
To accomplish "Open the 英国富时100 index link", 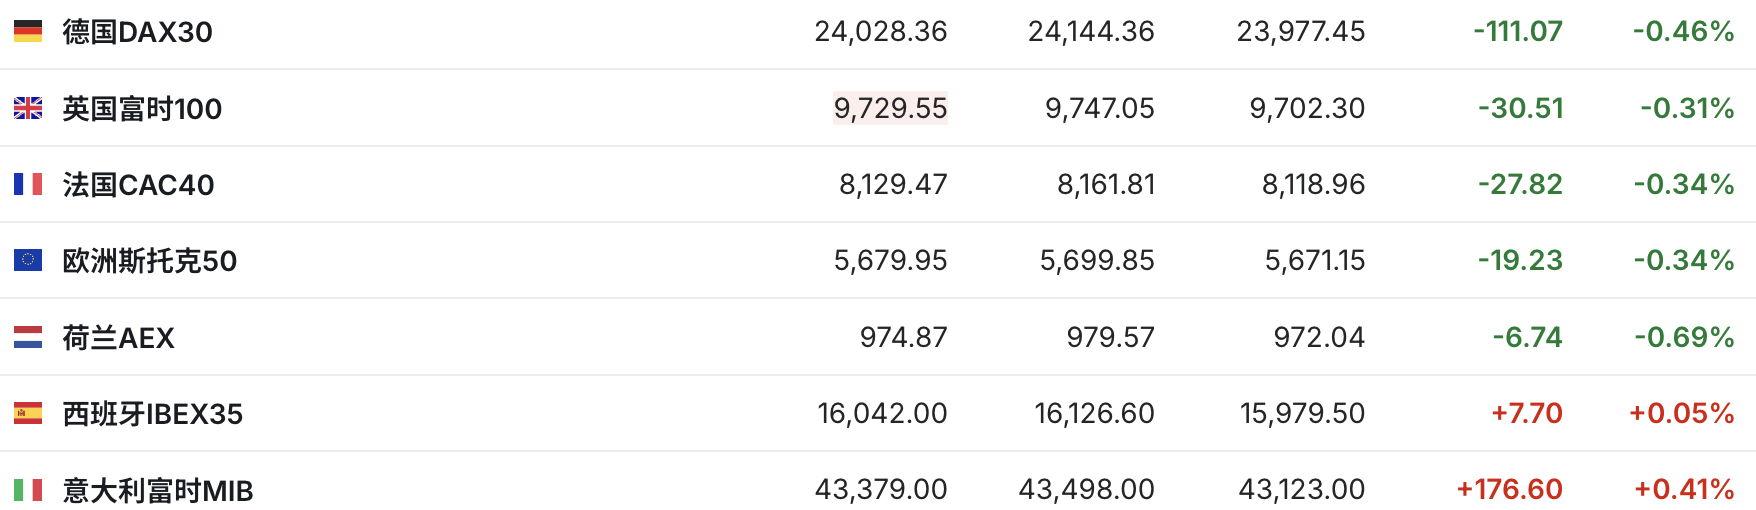I will [142, 108].
